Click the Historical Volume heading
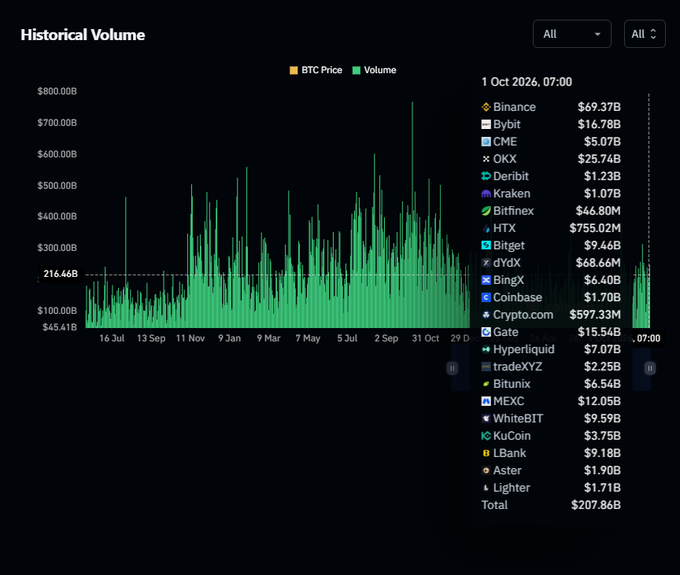Viewport: 680px width, 575px height. point(83,35)
